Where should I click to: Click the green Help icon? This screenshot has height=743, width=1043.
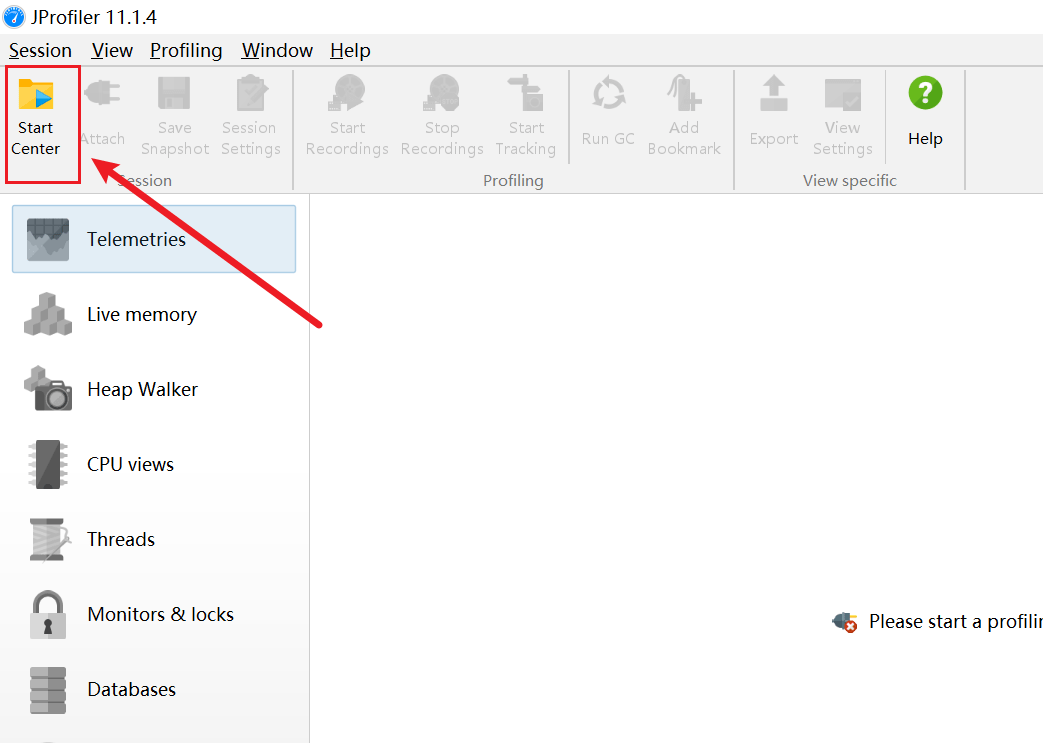pos(925,94)
